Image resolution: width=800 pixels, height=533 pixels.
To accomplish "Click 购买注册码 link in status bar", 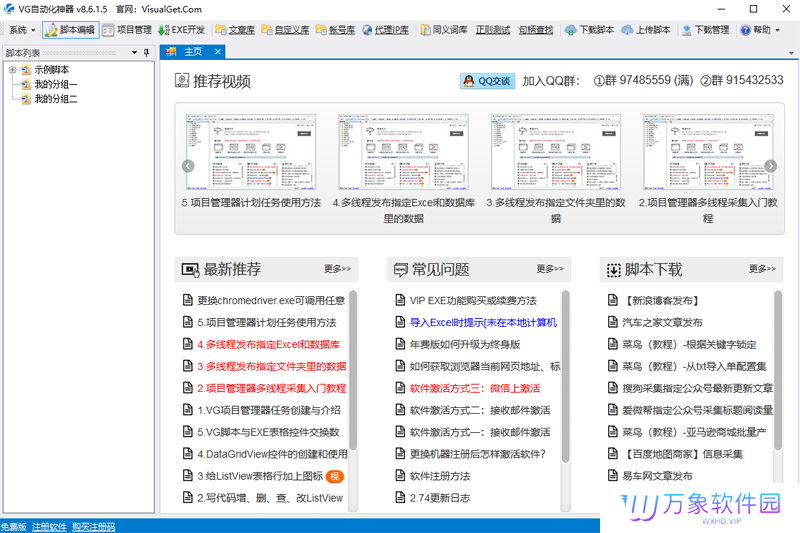I will pyautogui.click(x=93, y=527).
